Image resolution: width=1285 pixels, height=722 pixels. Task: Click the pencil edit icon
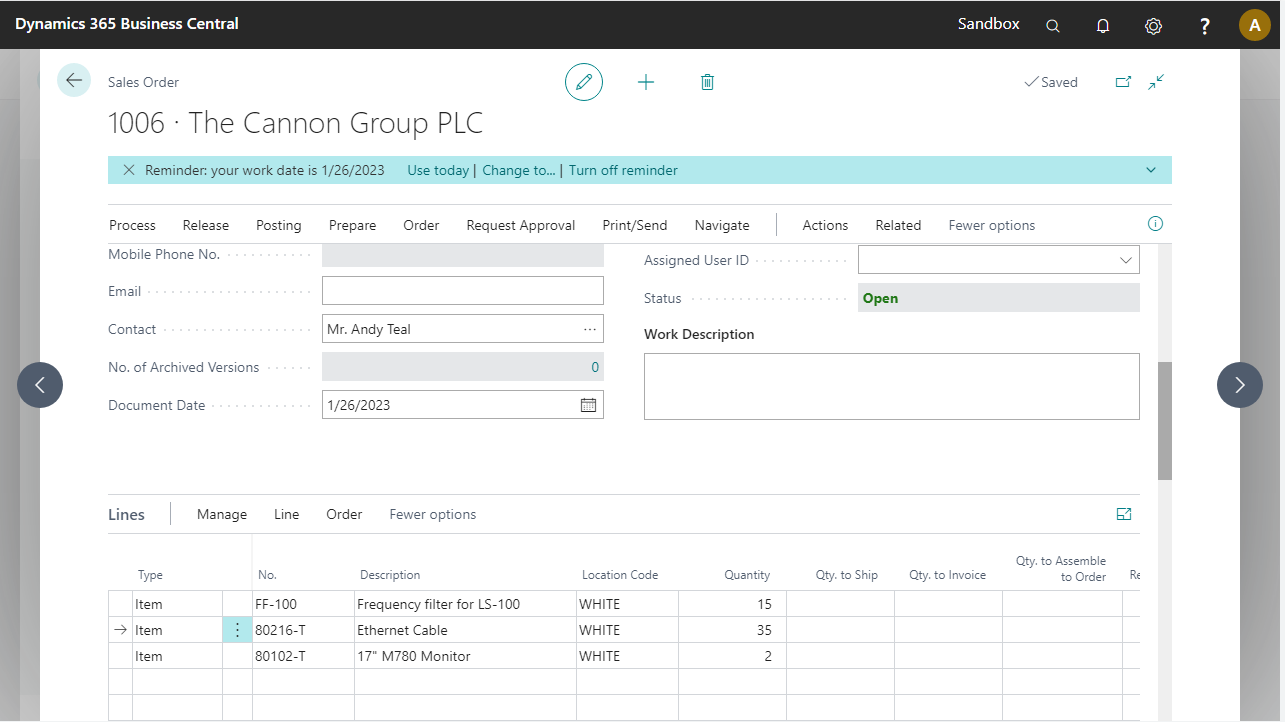click(584, 82)
